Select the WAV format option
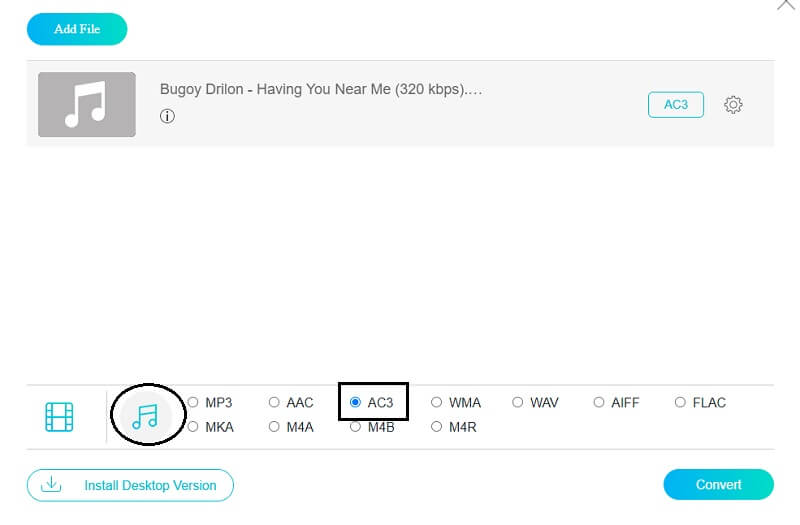Screen dimensions: 800x525 point(518,403)
